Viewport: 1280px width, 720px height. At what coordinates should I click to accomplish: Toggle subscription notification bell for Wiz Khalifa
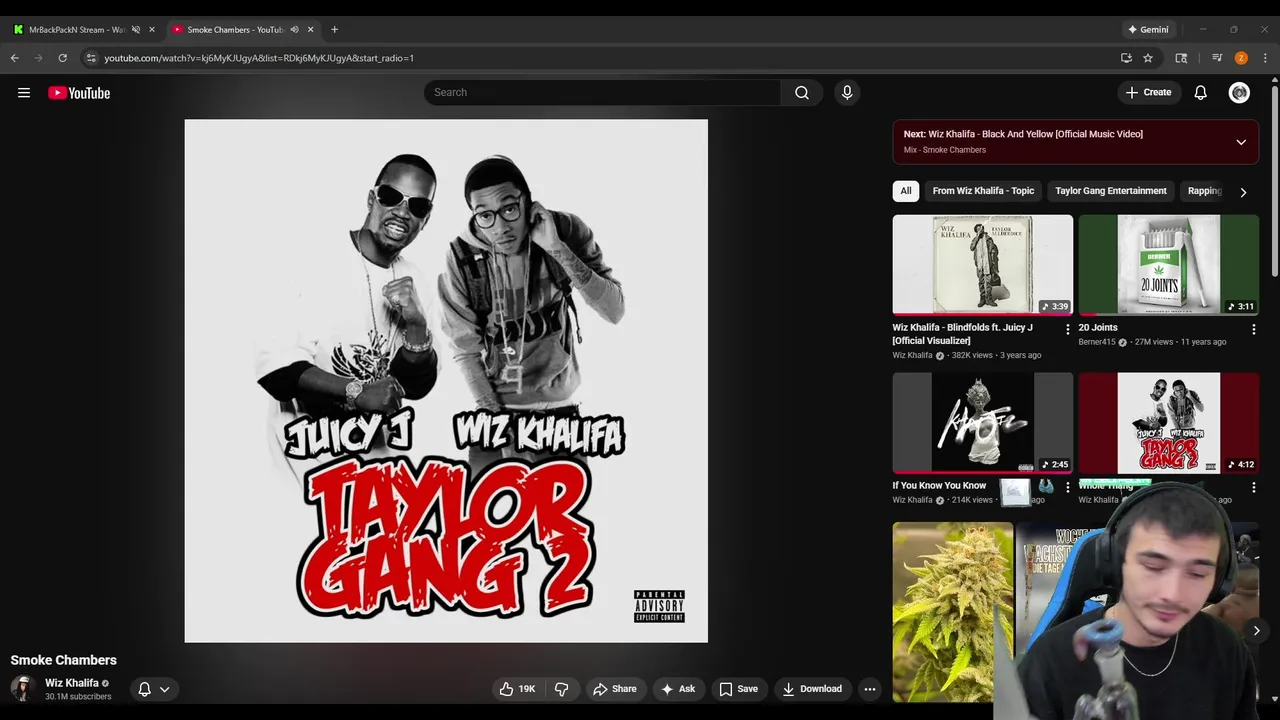144,689
